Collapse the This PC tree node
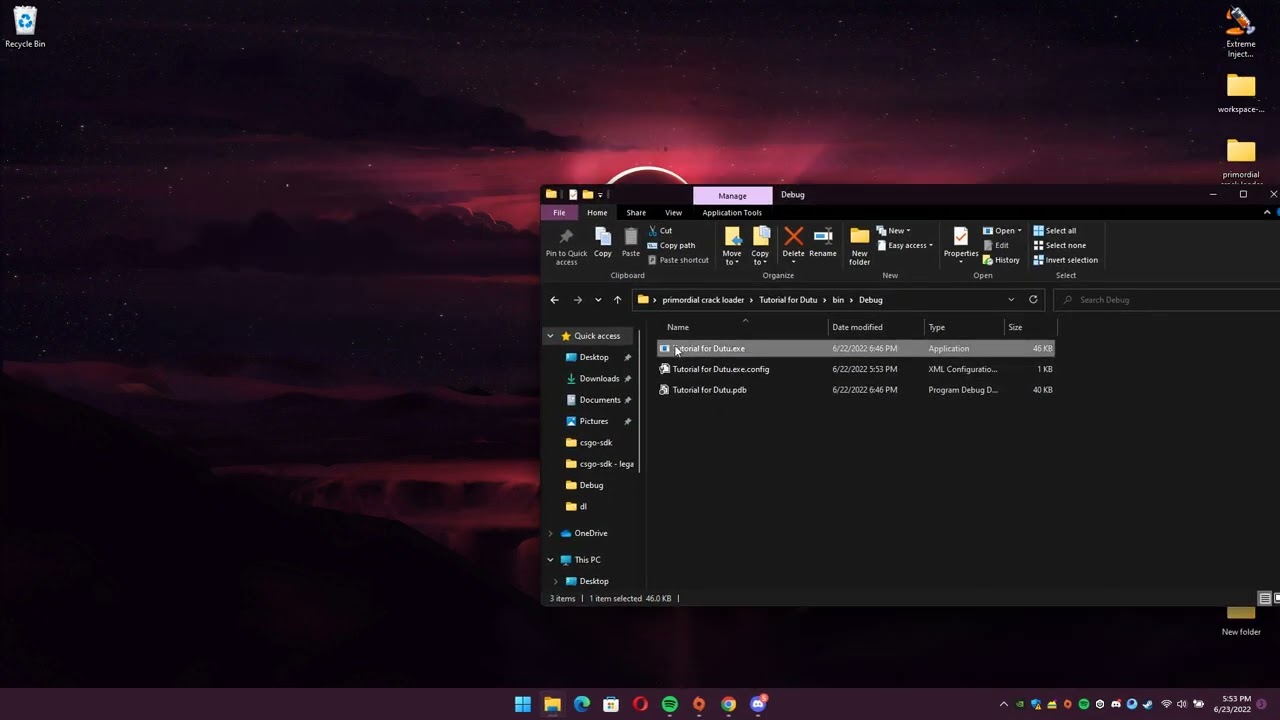The height and width of the screenshot is (720, 1280). point(550,560)
